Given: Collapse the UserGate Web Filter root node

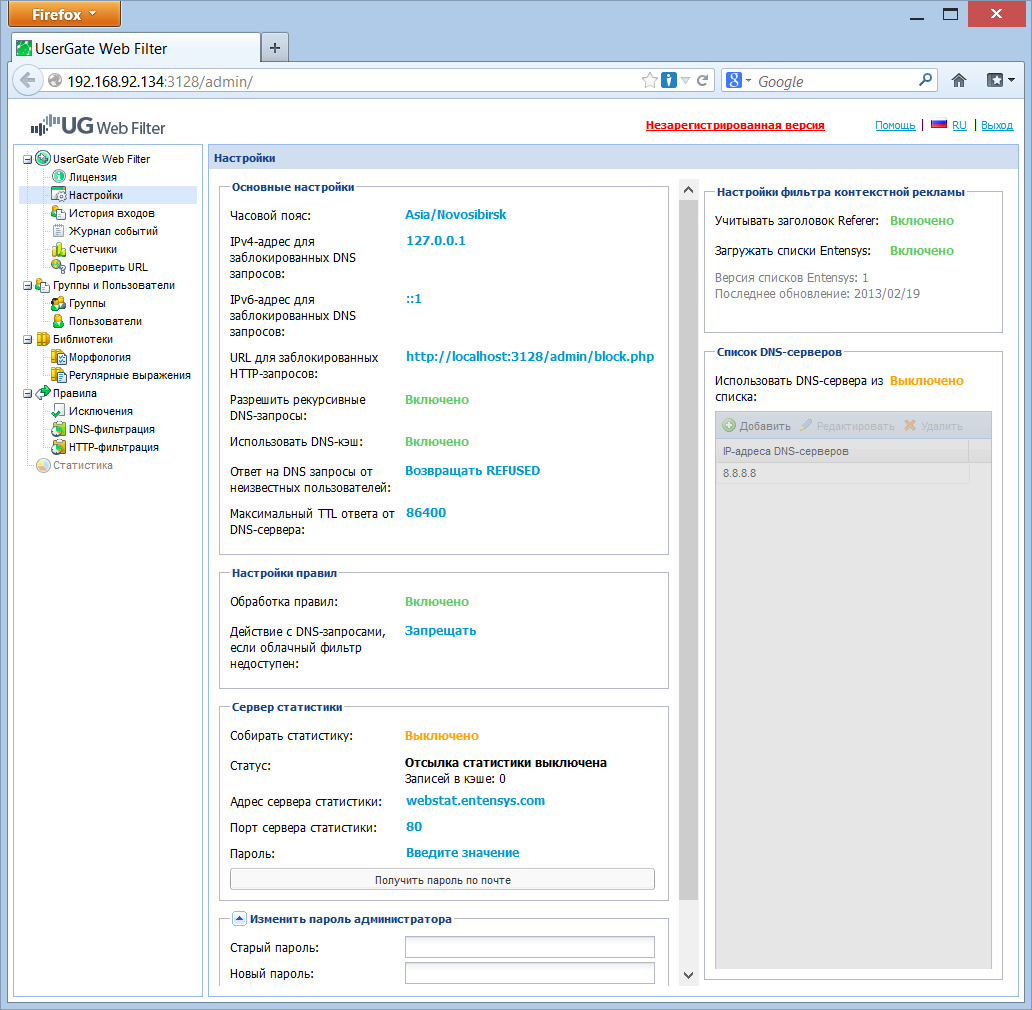Looking at the screenshot, I should click(x=28, y=159).
